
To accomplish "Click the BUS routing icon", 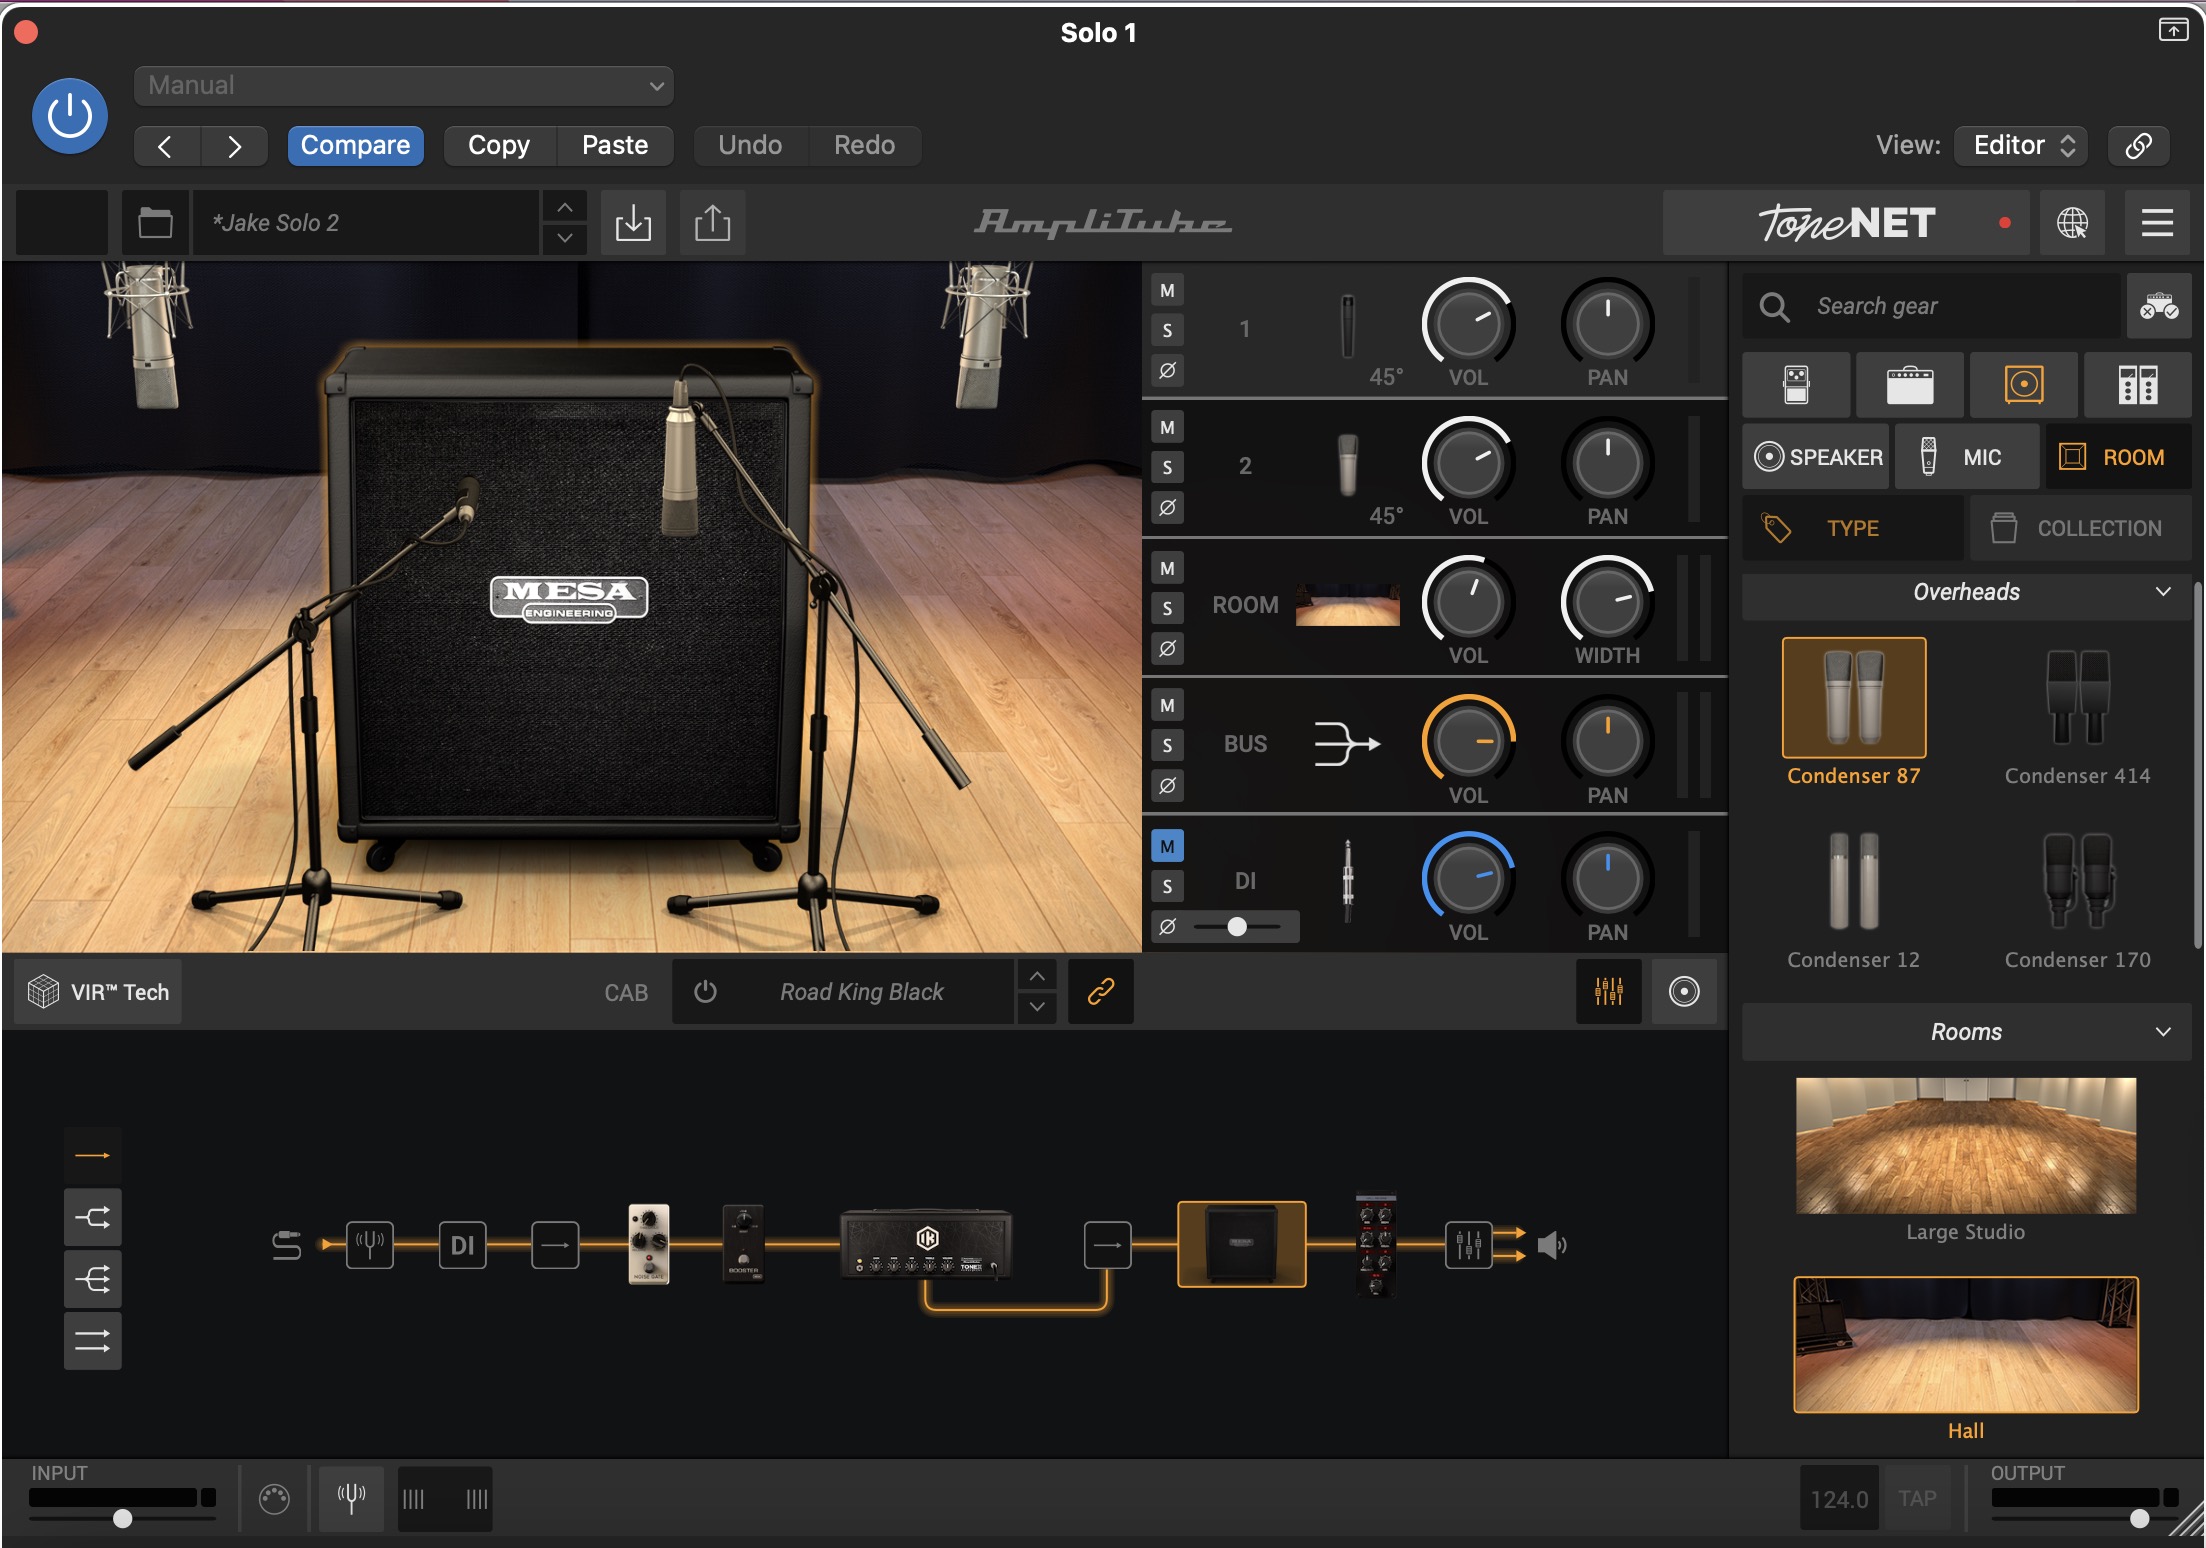I will point(1347,744).
